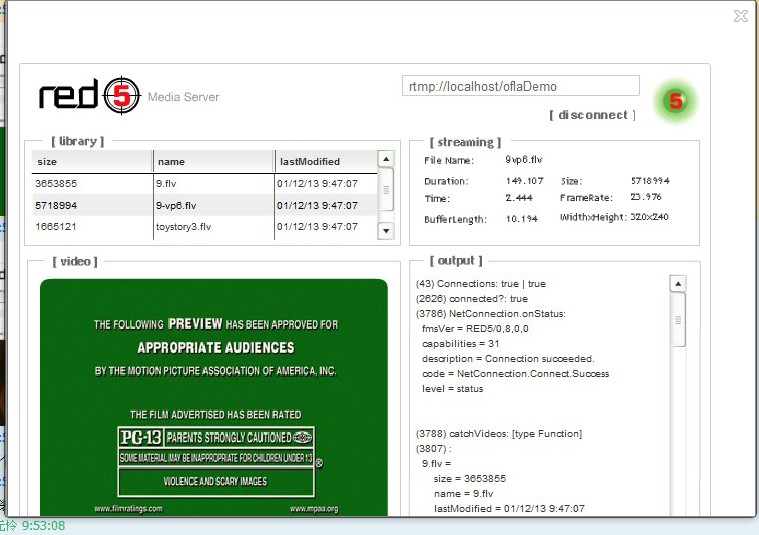Click streaming Size value 5718994
This screenshot has width=759, height=535.
[650, 181]
